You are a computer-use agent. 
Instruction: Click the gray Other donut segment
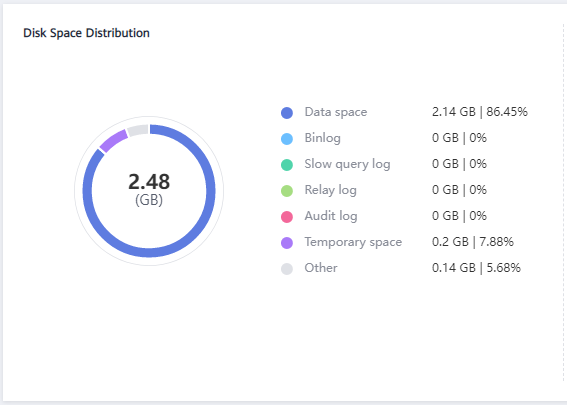[x=138, y=131]
